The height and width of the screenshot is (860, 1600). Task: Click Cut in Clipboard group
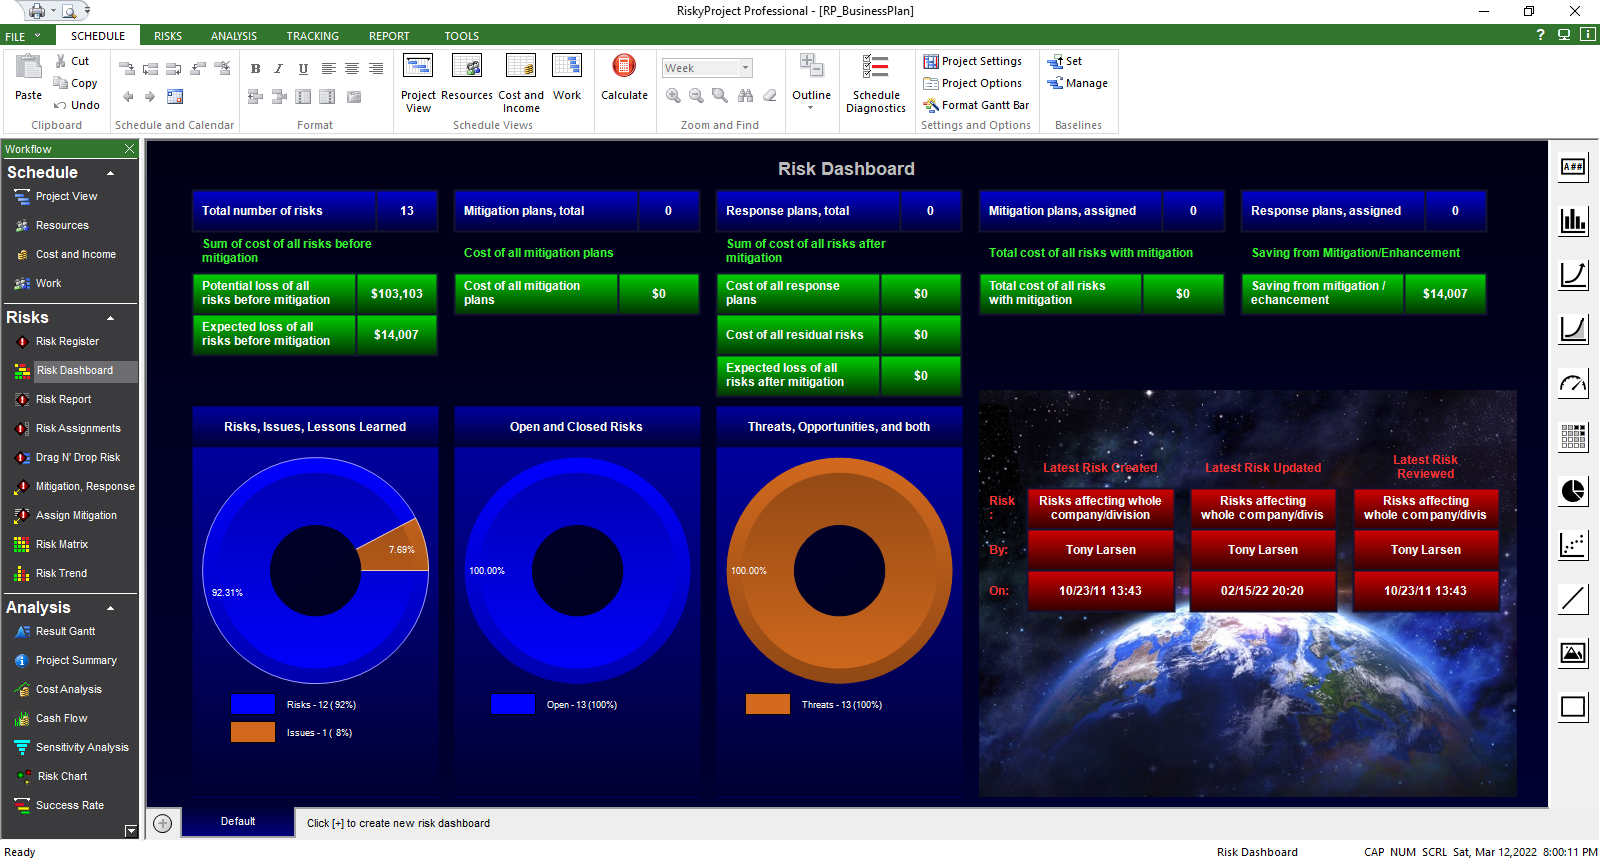click(x=72, y=61)
